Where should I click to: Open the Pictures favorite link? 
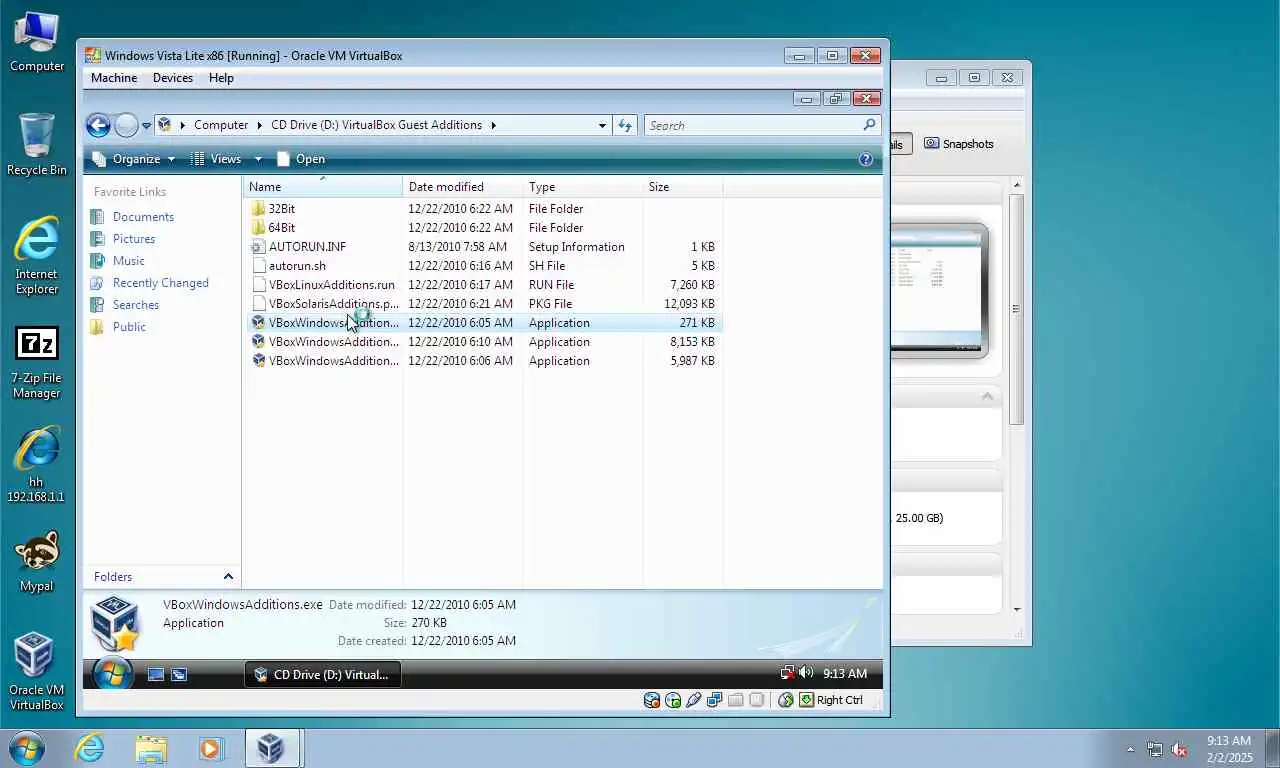coord(134,239)
